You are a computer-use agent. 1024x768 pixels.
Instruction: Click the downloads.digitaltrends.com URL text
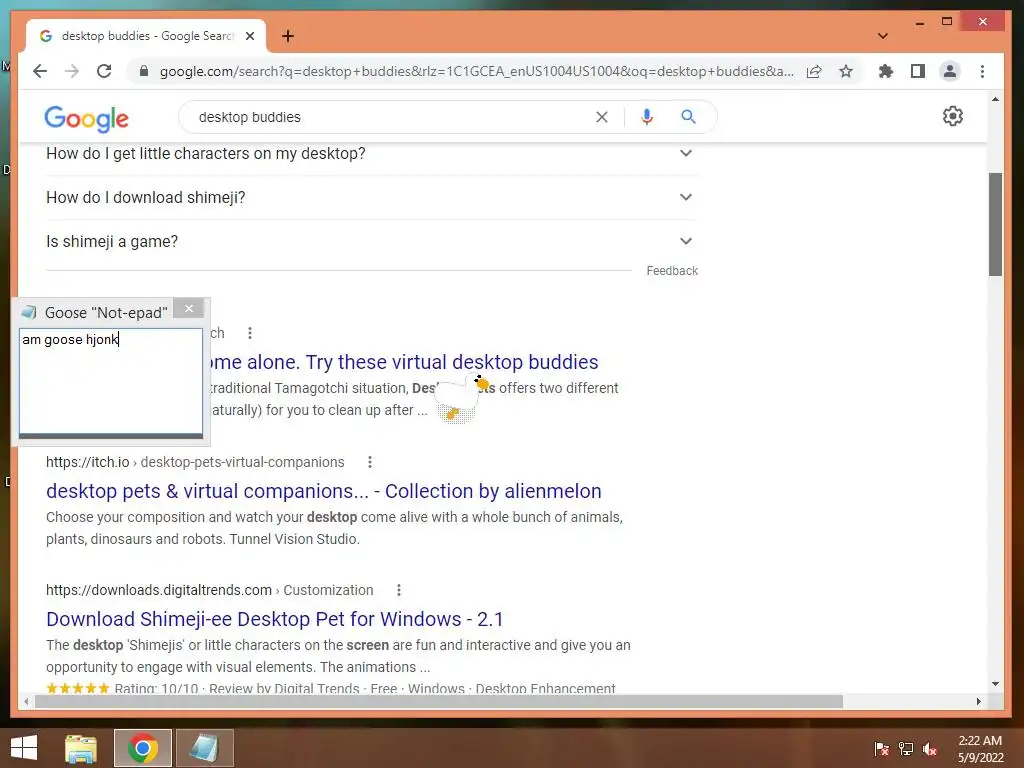point(210,590)
